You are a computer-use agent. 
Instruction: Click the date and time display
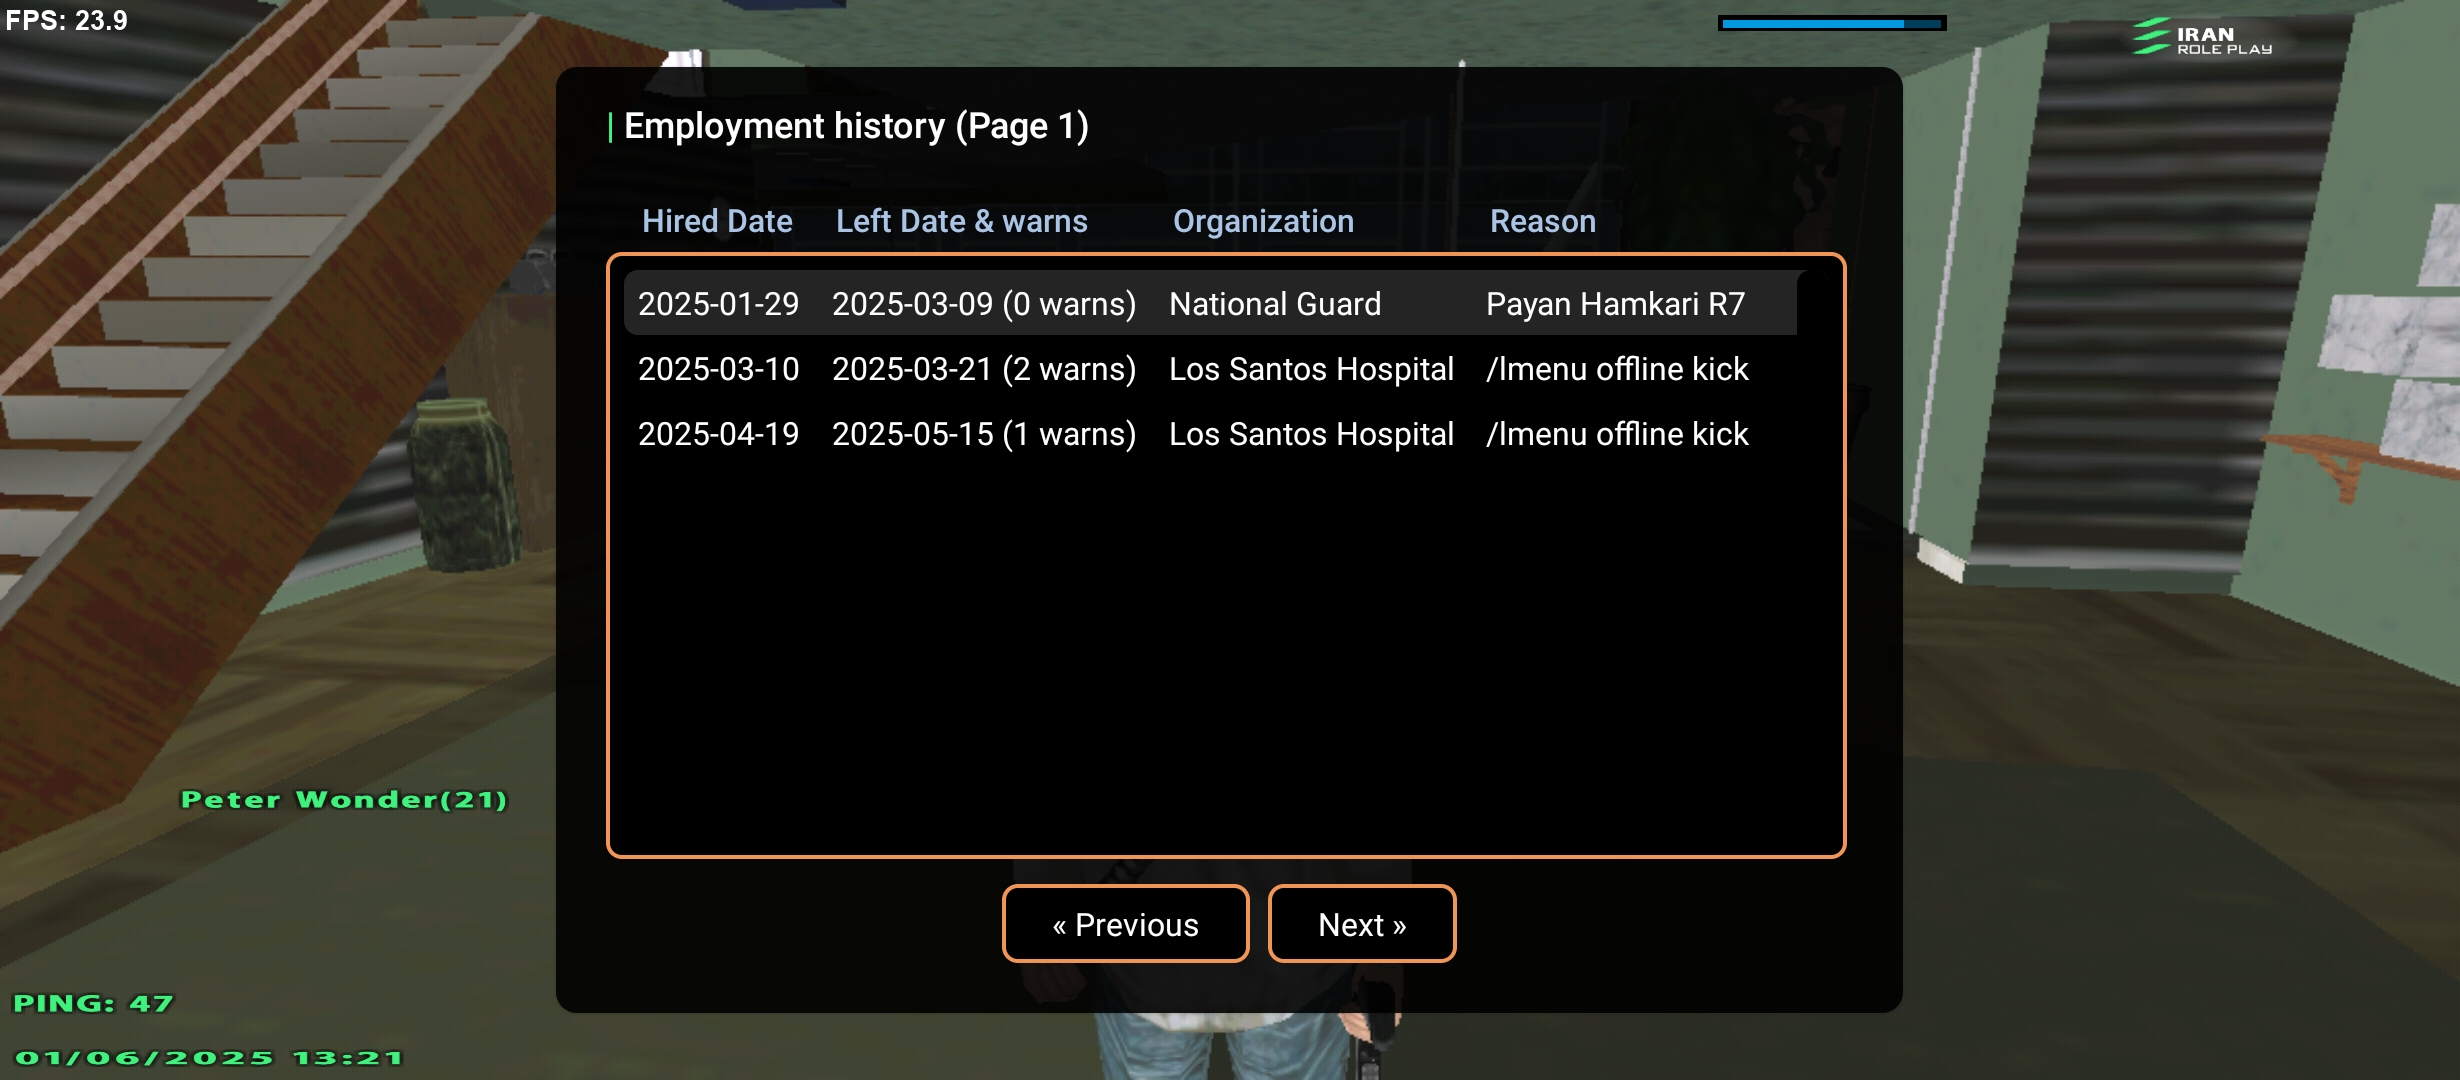[x=209, y=1057]
